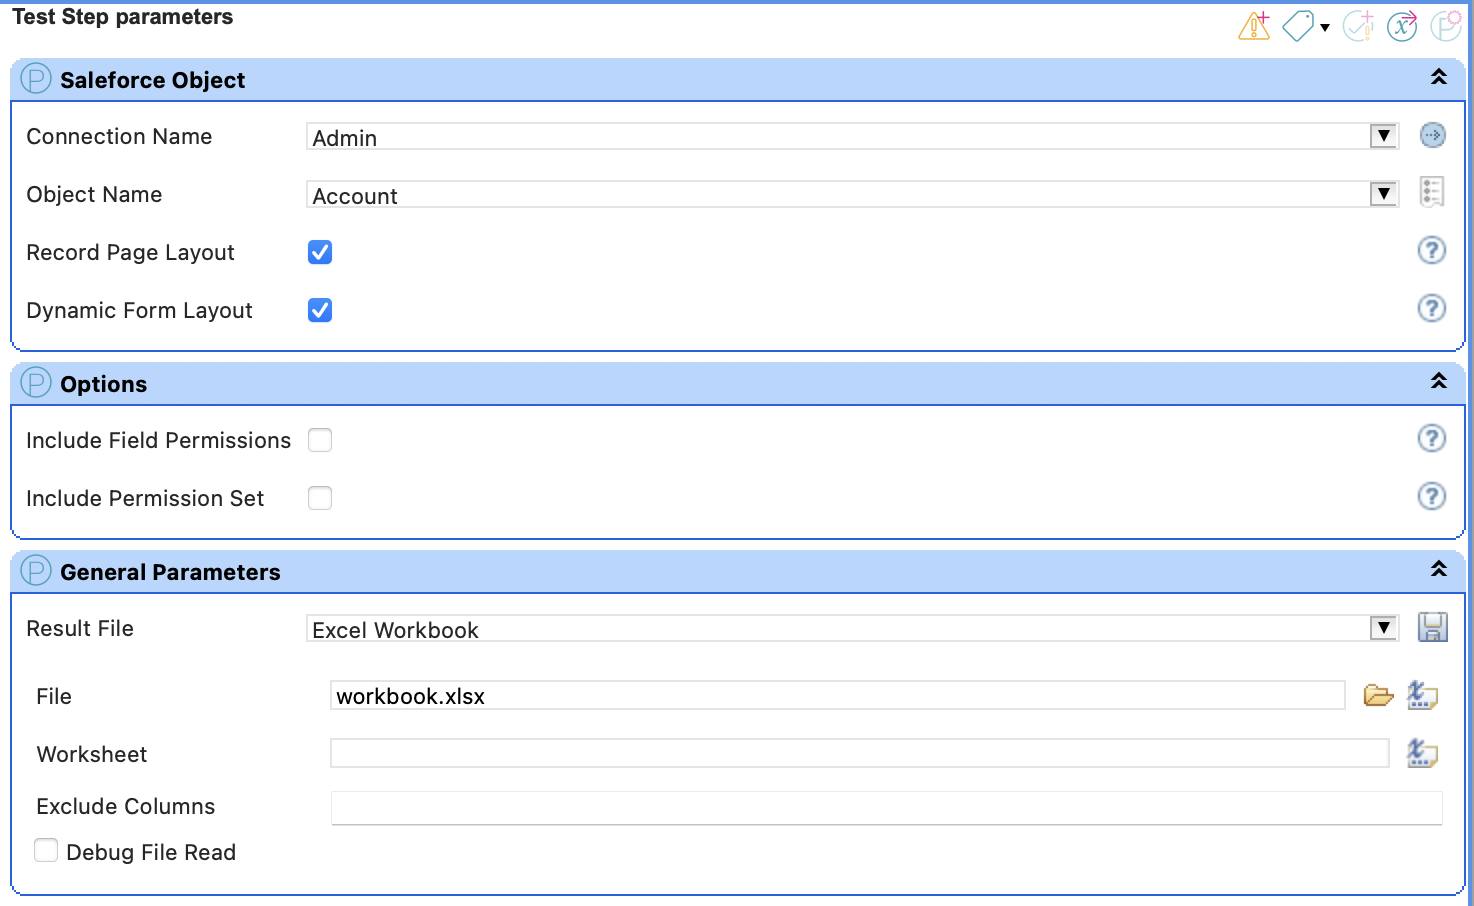Enable the Include Permission Set option

319,497
